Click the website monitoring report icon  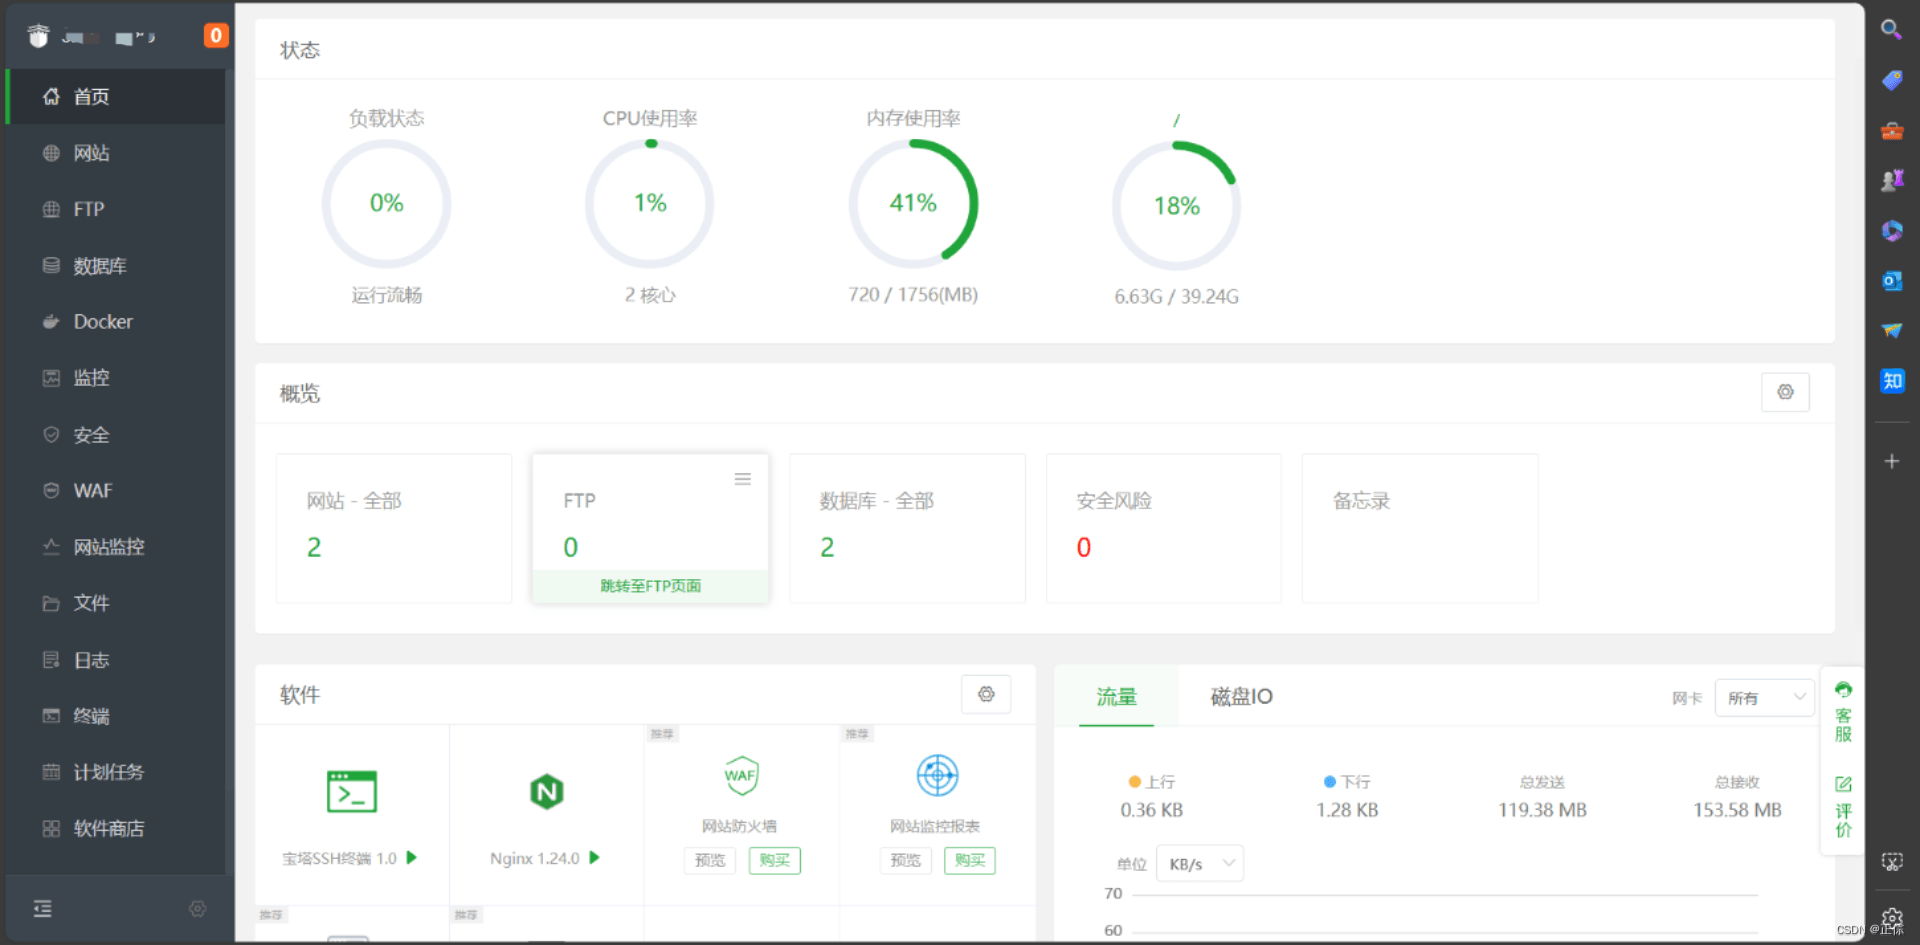pos(937,776)
